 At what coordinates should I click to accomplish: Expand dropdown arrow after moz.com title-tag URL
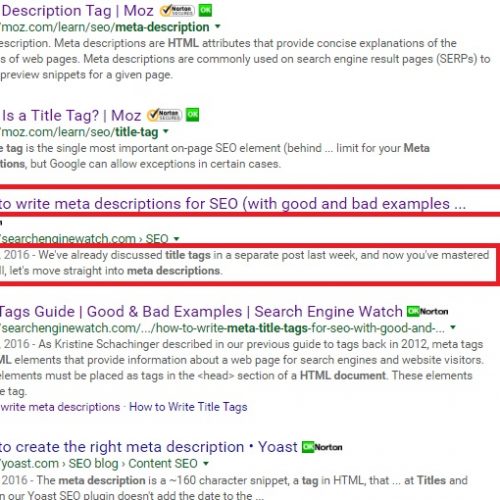165,131
